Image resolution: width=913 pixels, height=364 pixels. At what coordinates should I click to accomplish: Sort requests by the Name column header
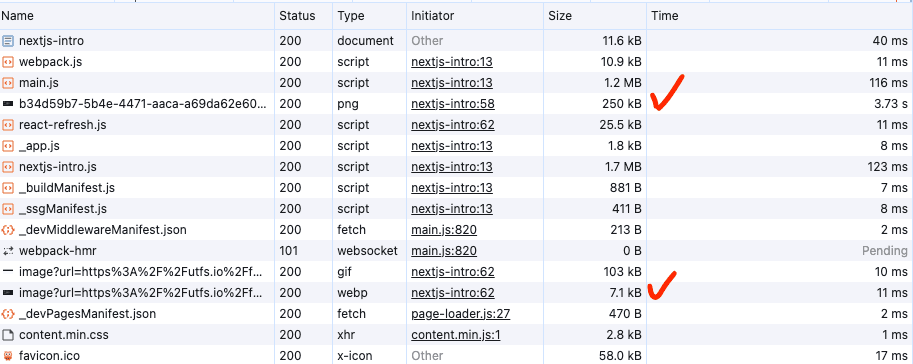point(17,16)
